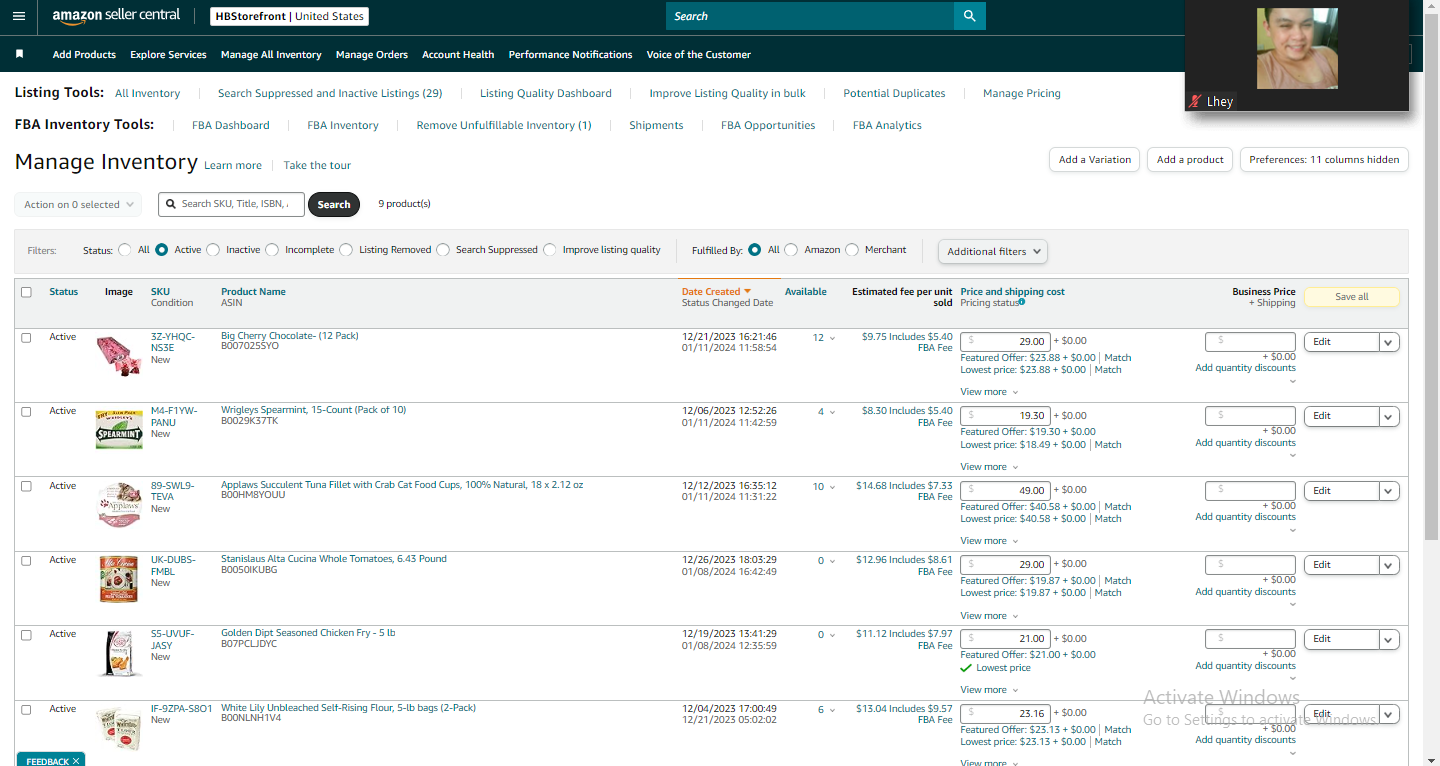1440x766 pixels.
Task: Open the Manage Orders navigation item
Action: coord(372,54)
